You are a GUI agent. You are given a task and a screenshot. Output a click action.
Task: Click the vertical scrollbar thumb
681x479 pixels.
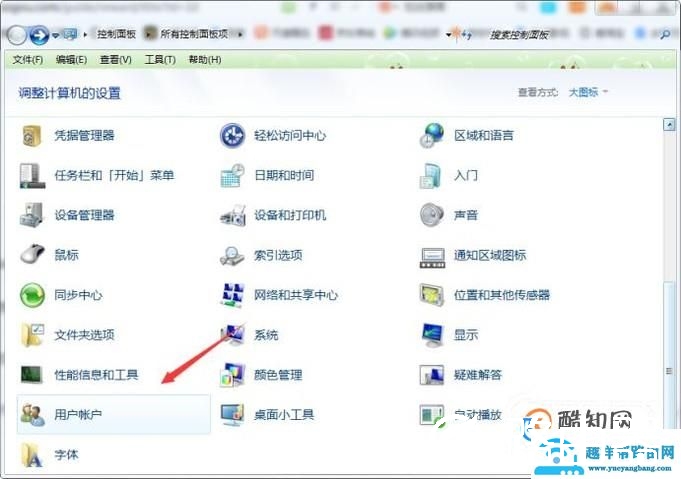coord(669,371)
